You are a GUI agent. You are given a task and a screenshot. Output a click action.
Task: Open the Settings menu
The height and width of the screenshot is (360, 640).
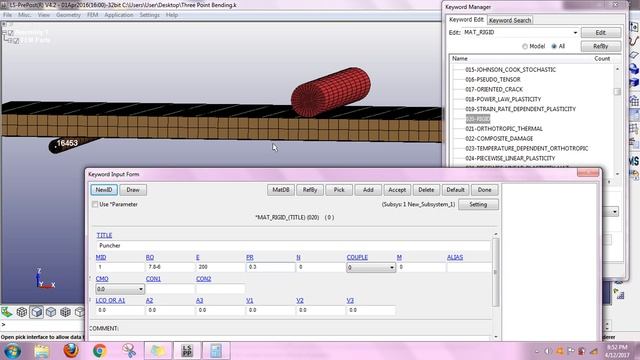pos(150,15)
